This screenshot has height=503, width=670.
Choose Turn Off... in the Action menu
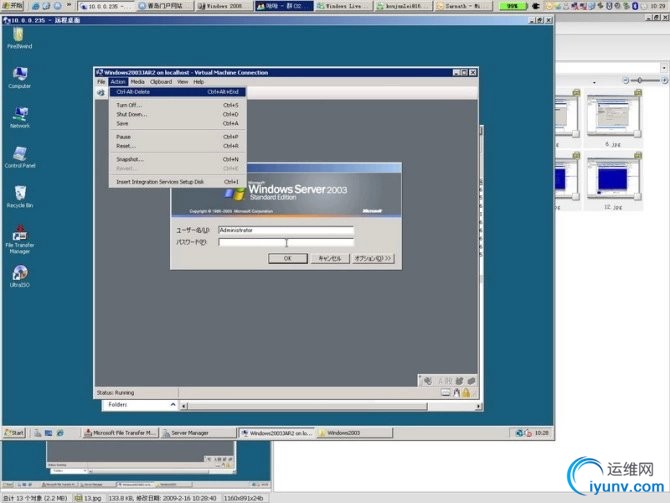tap(177, 105)
